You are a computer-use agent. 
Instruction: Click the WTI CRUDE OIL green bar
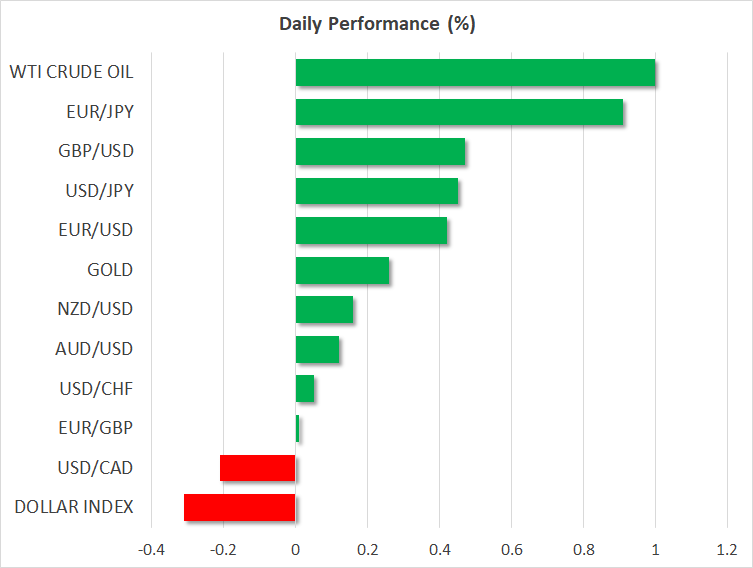tap(475, 73)
